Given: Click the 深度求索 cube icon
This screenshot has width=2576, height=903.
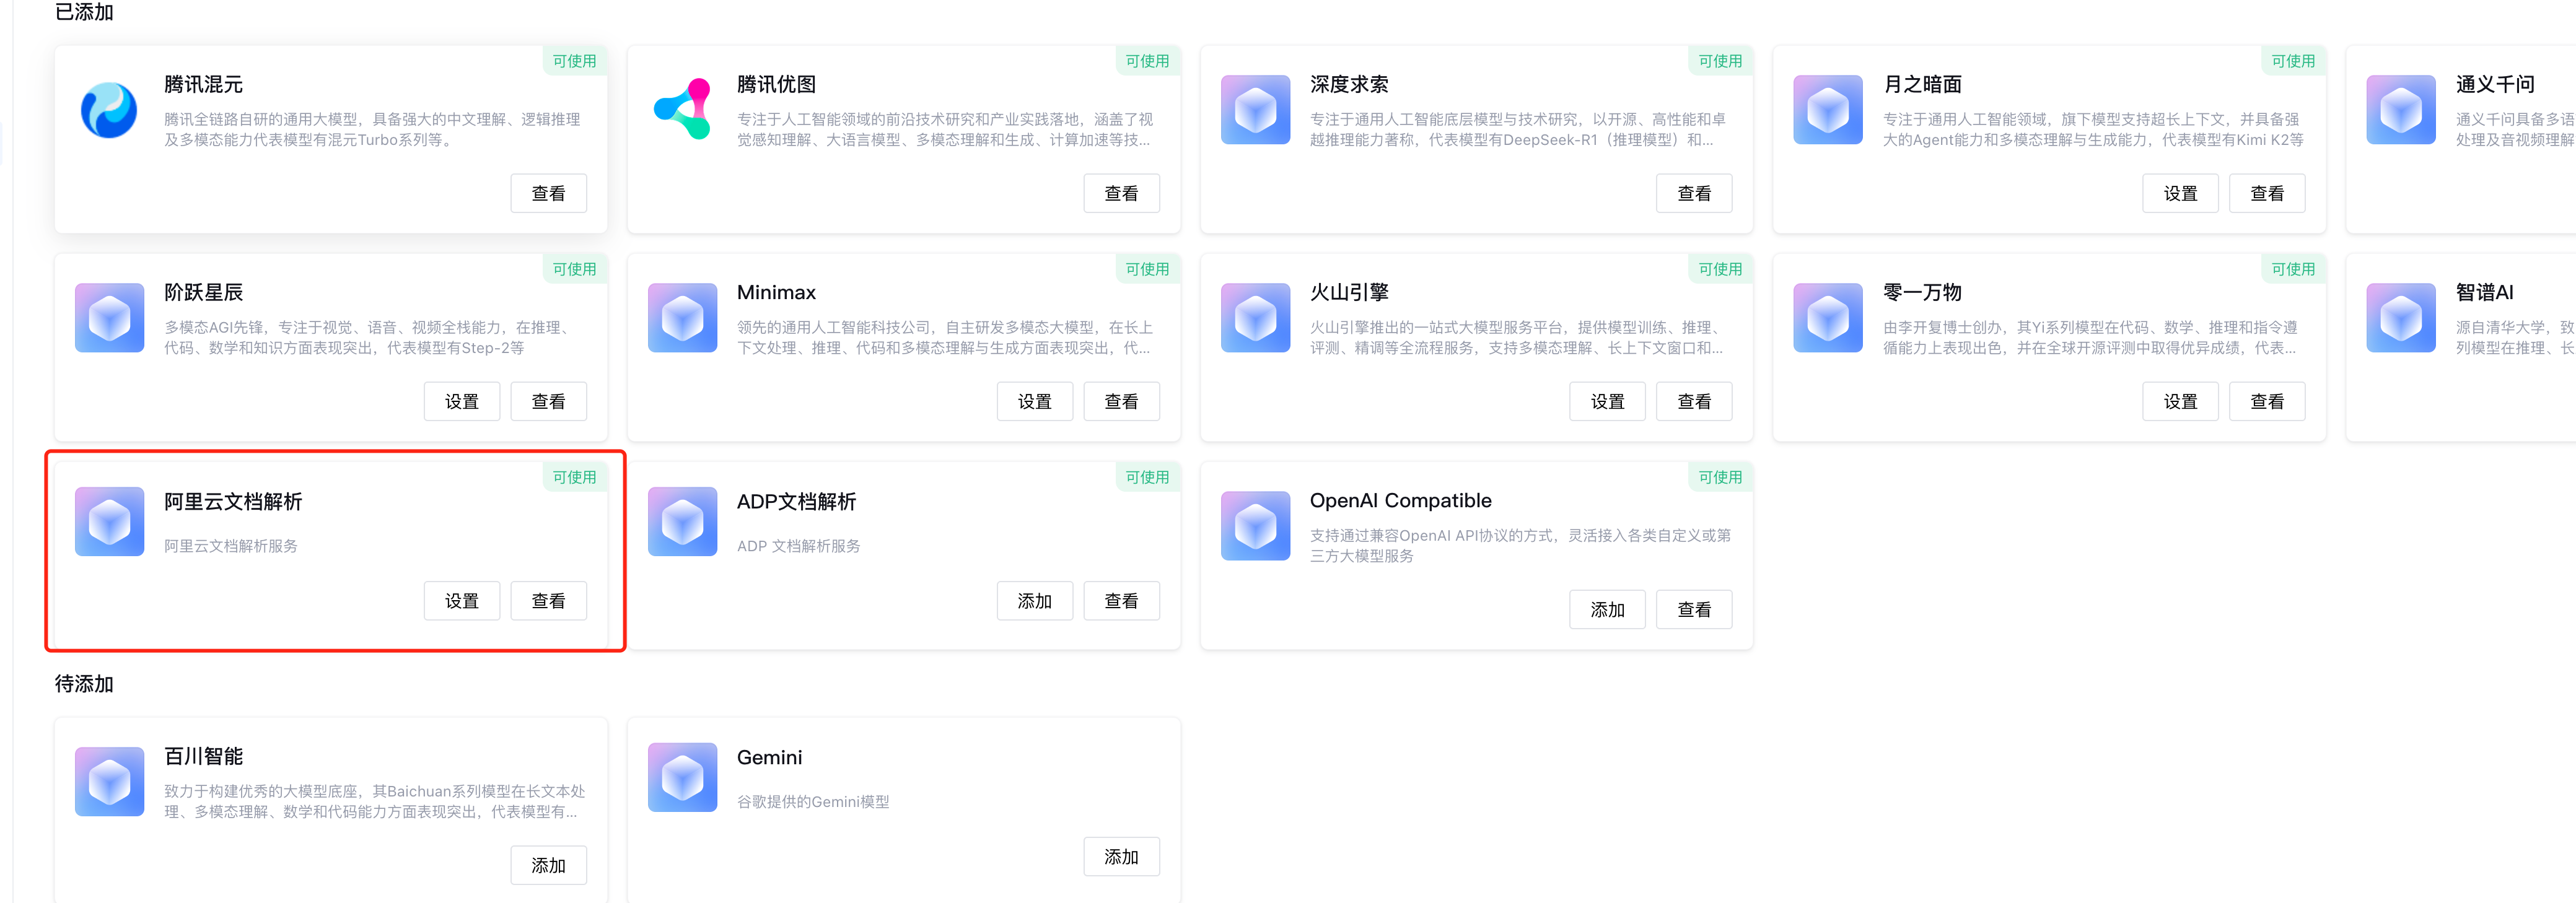Looking at the screenshot, I should point(1255,110).
